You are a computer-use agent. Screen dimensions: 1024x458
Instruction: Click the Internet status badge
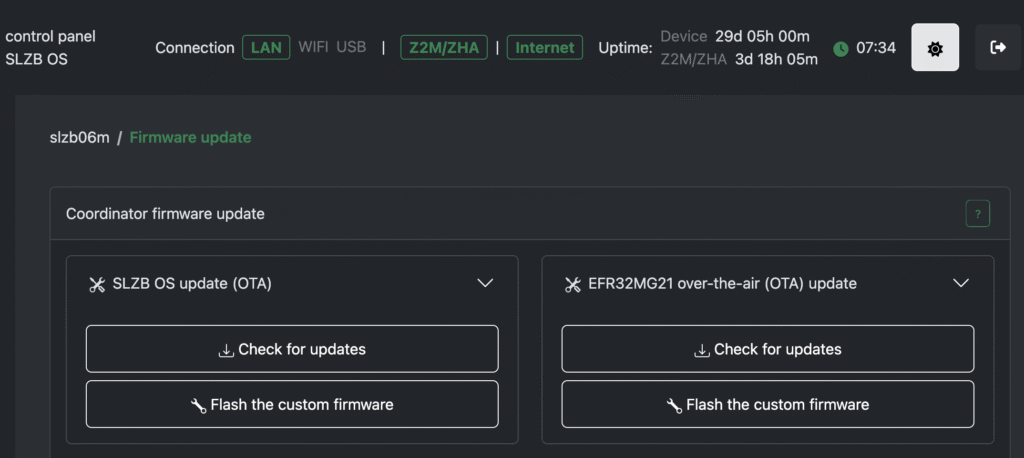tap(545, 47)
